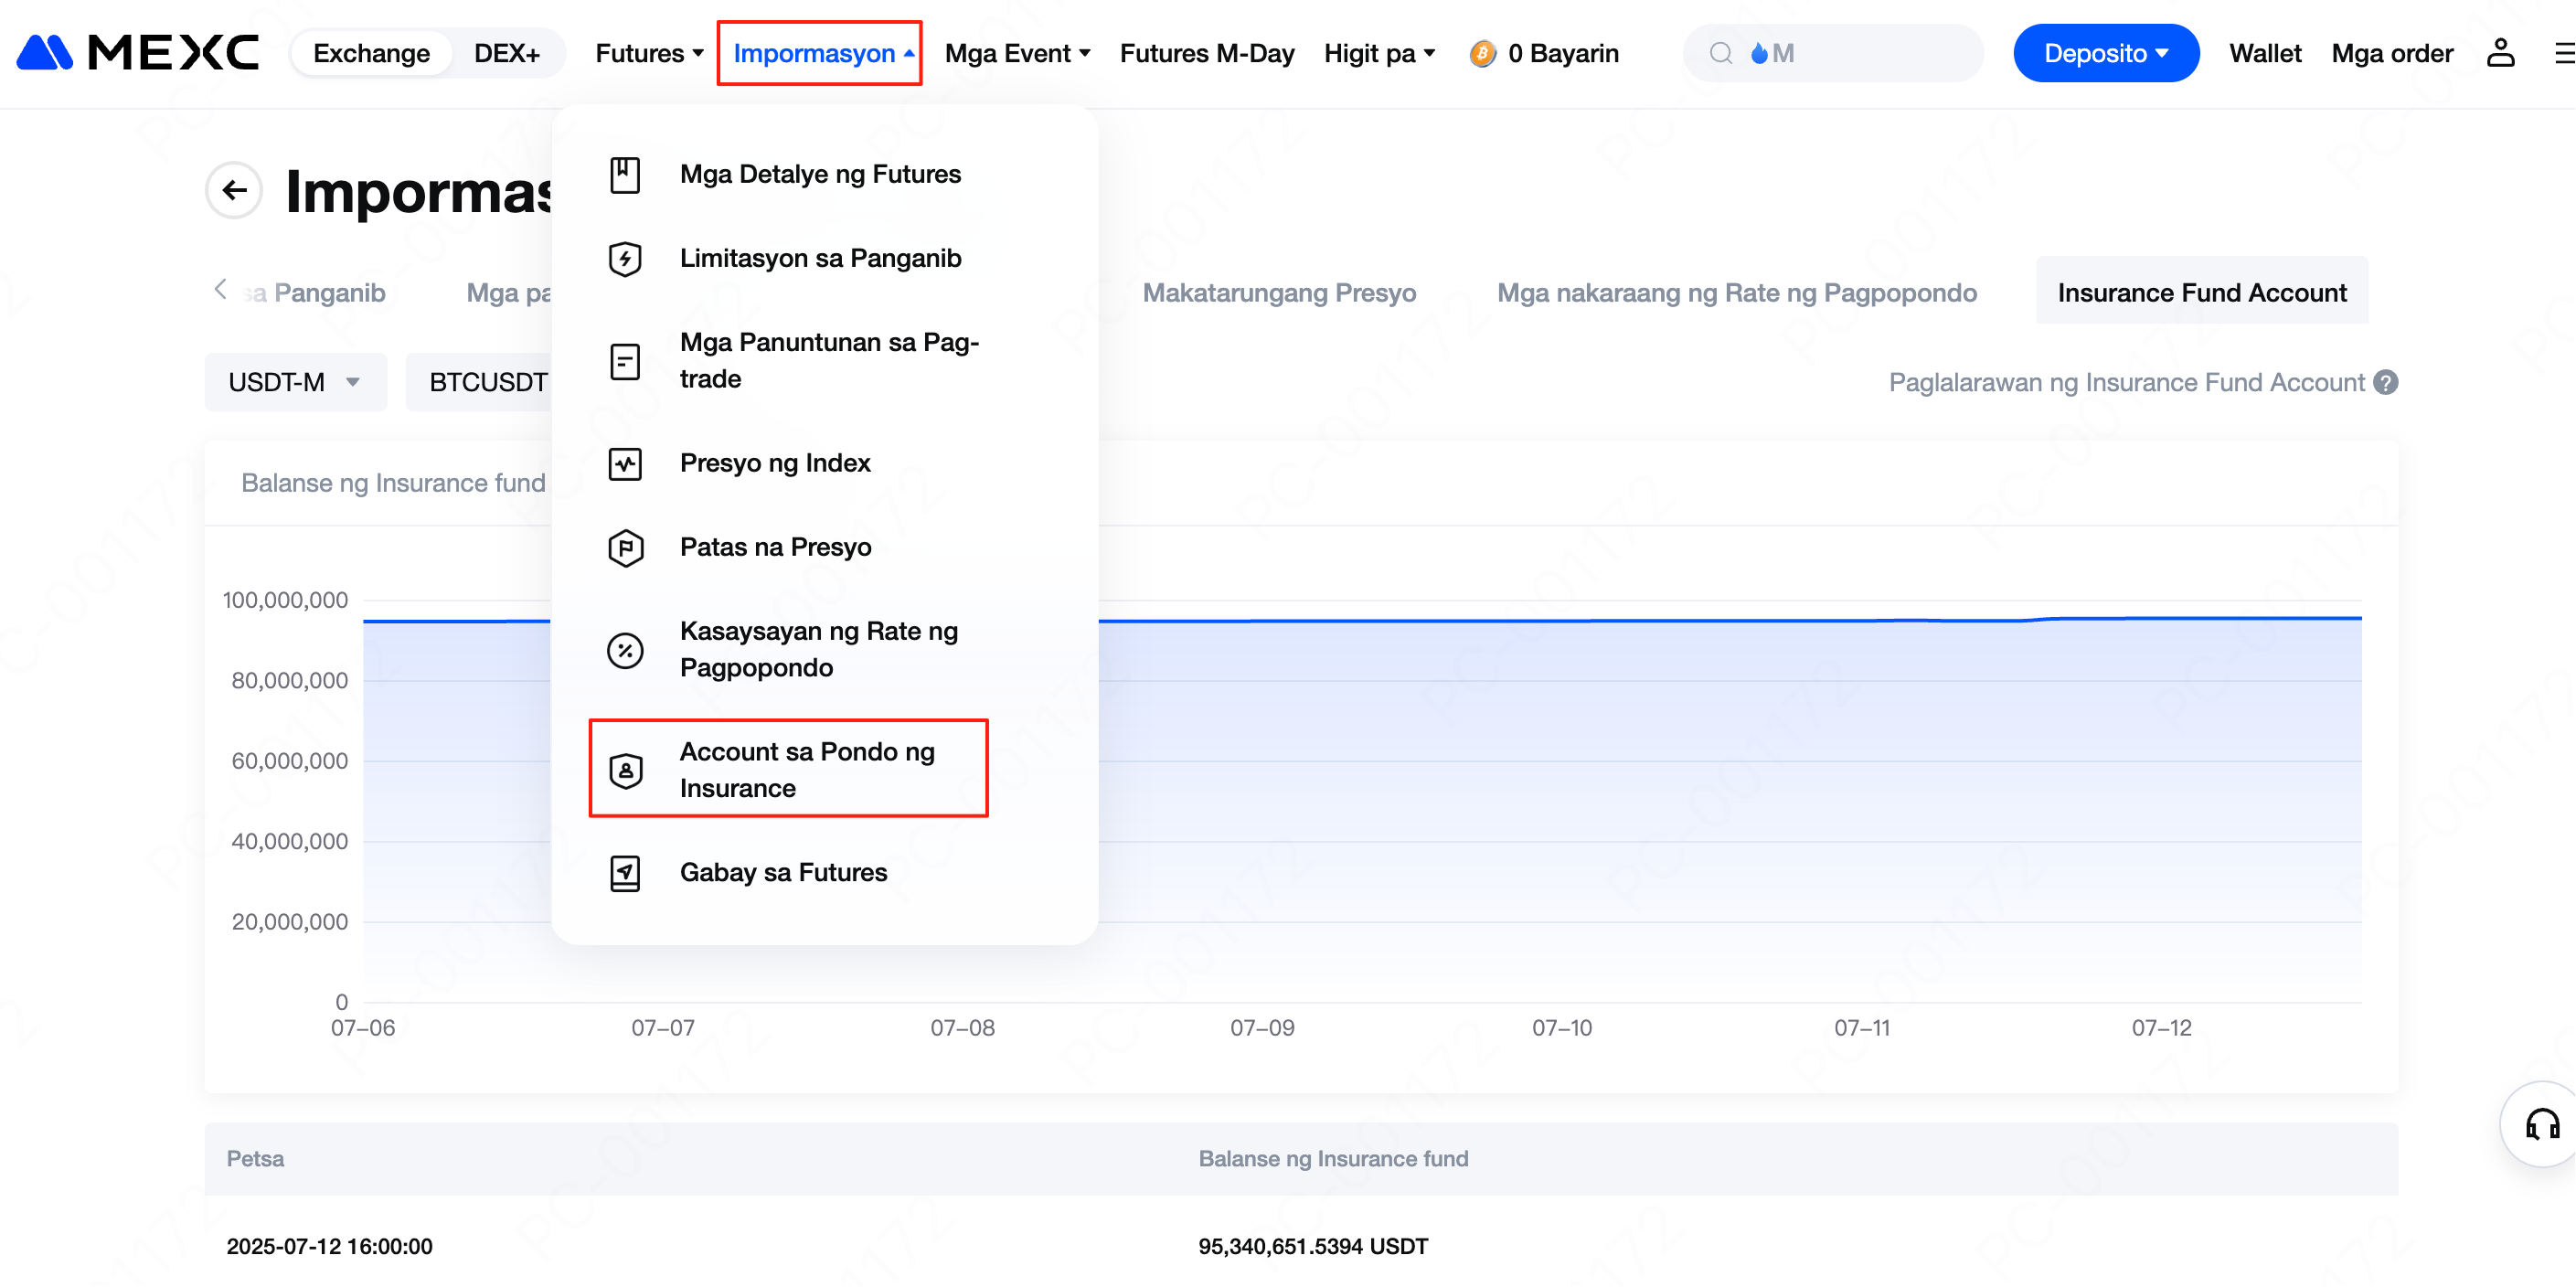Click the bitcoin coin icon beside 0 Bayarin
The image size is (2576, 1287).
click(1482, 53)
